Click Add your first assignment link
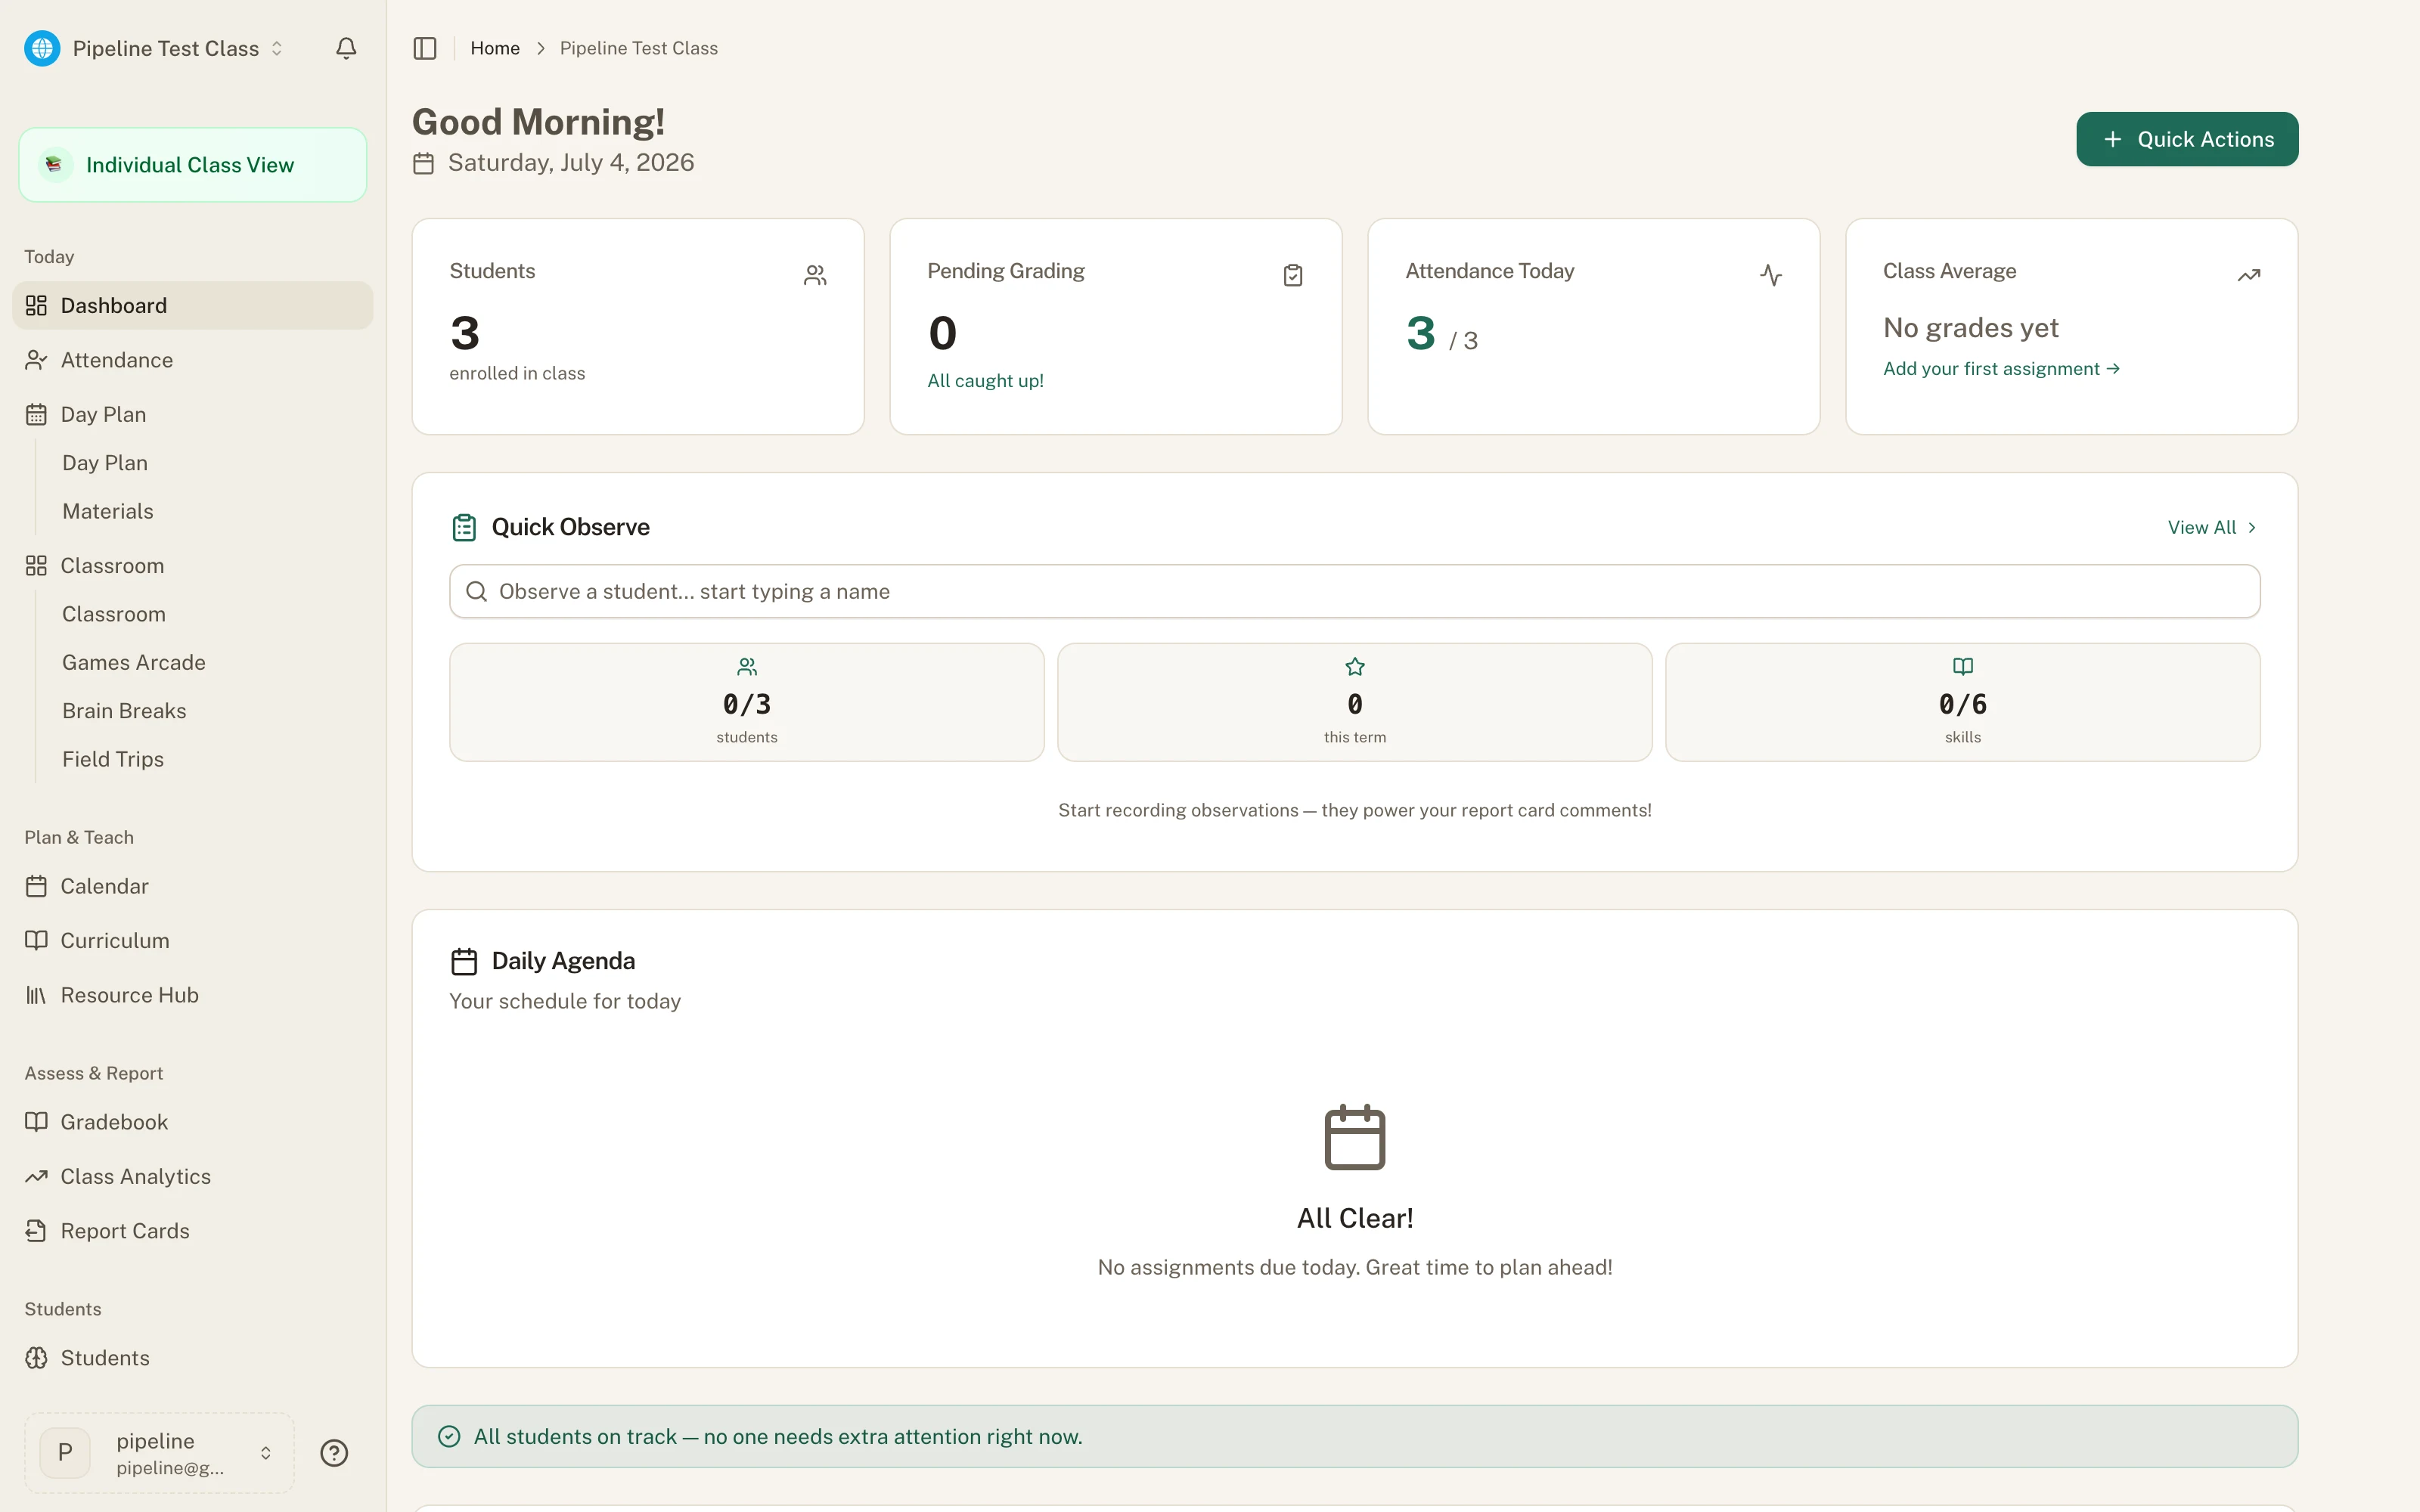 coord(2001,369)
